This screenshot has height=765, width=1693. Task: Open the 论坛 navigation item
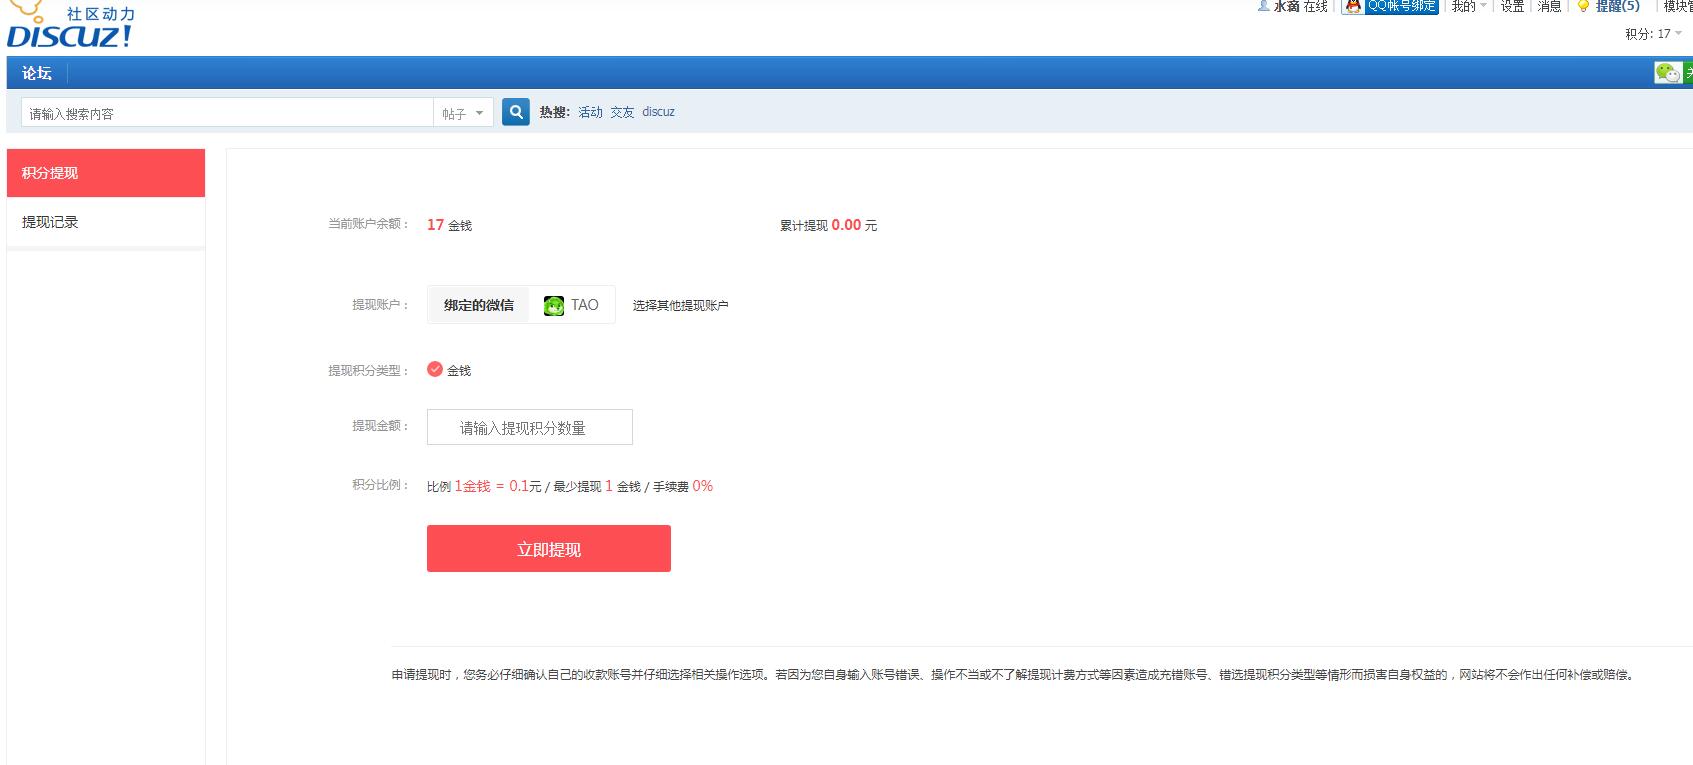tap(37, 73)
